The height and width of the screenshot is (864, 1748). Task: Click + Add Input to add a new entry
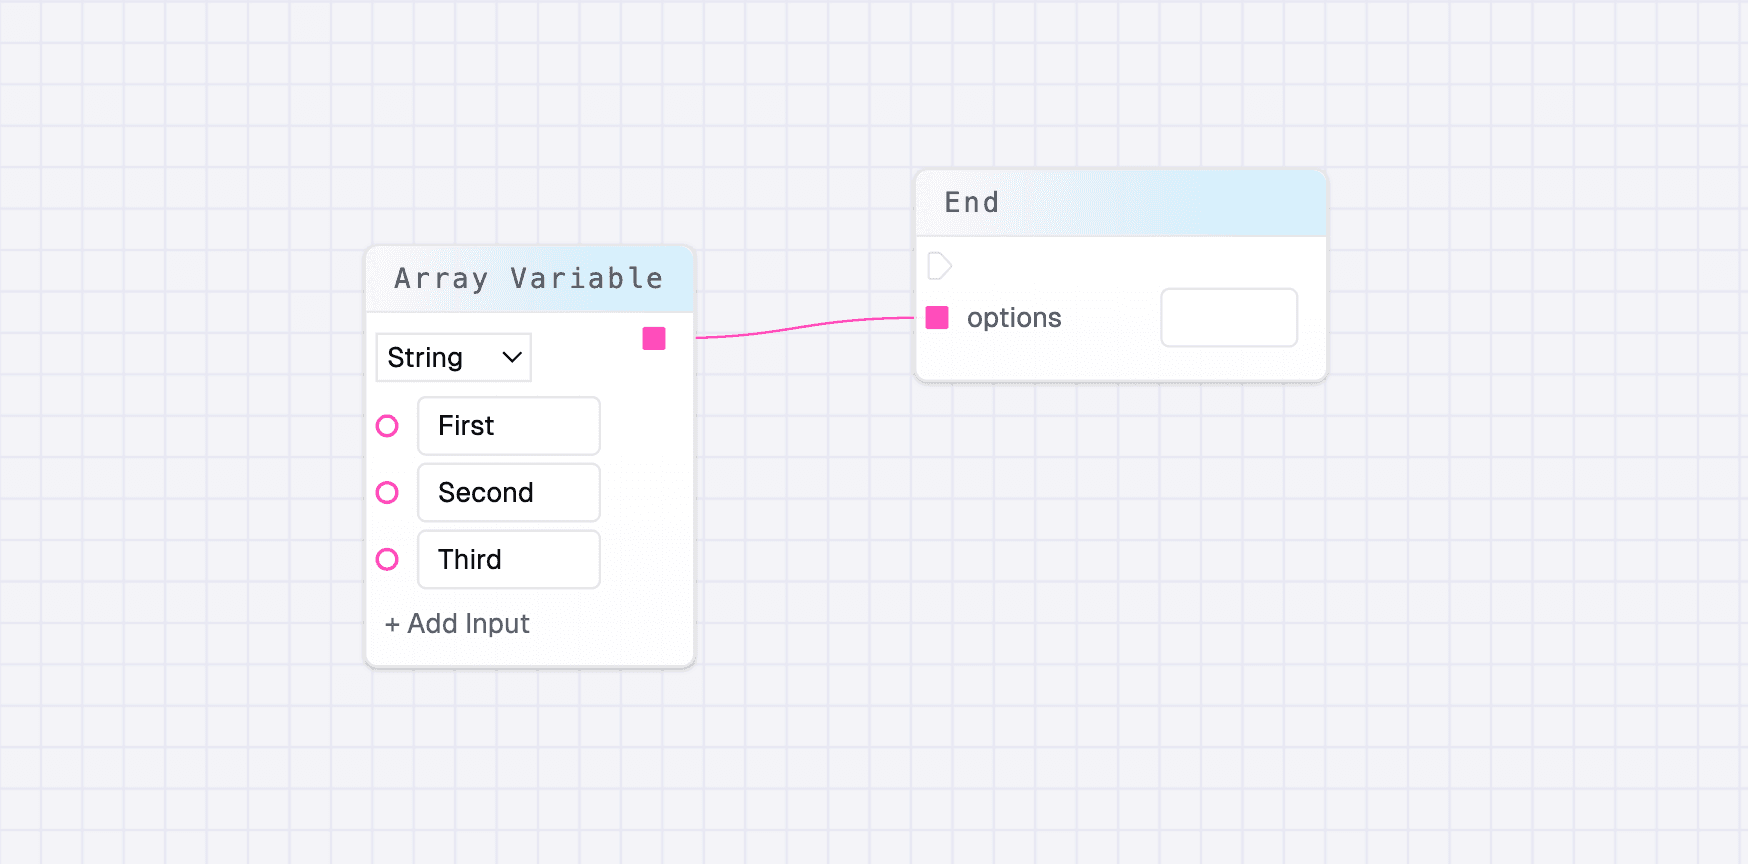457,623
